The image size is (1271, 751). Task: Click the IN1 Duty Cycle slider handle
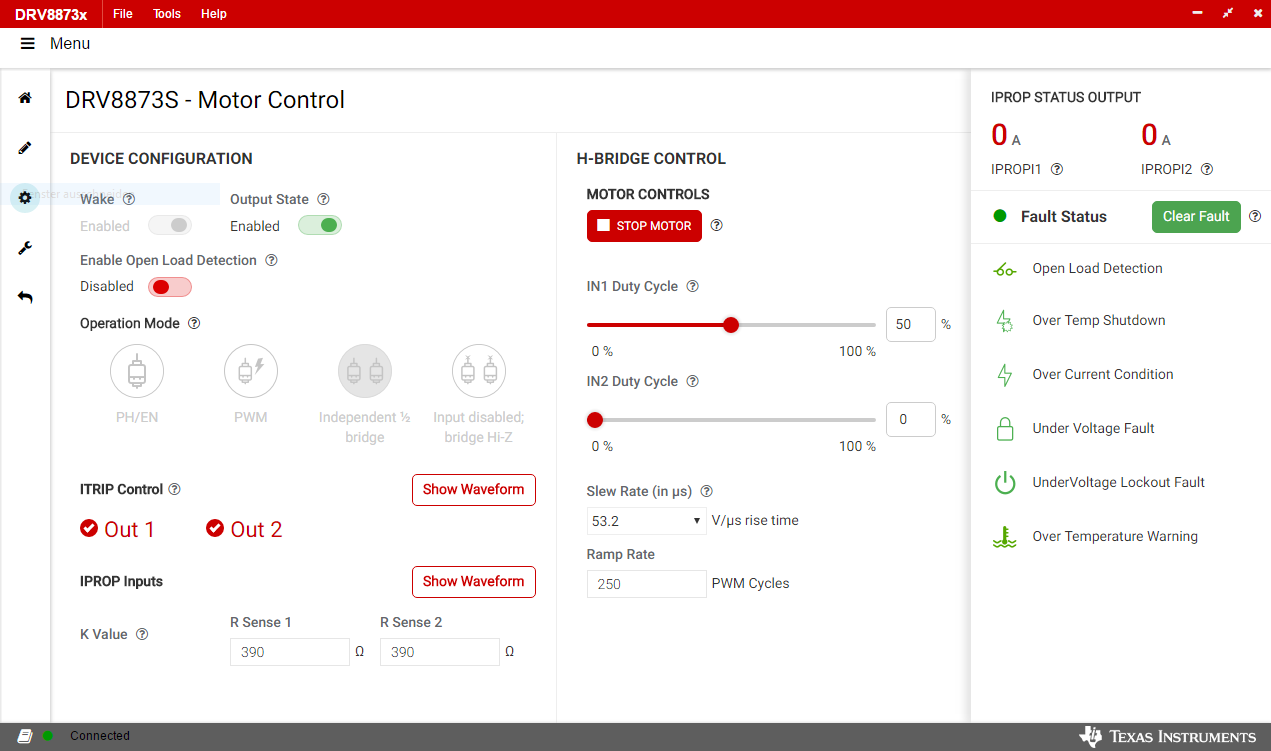coord(731,325)
